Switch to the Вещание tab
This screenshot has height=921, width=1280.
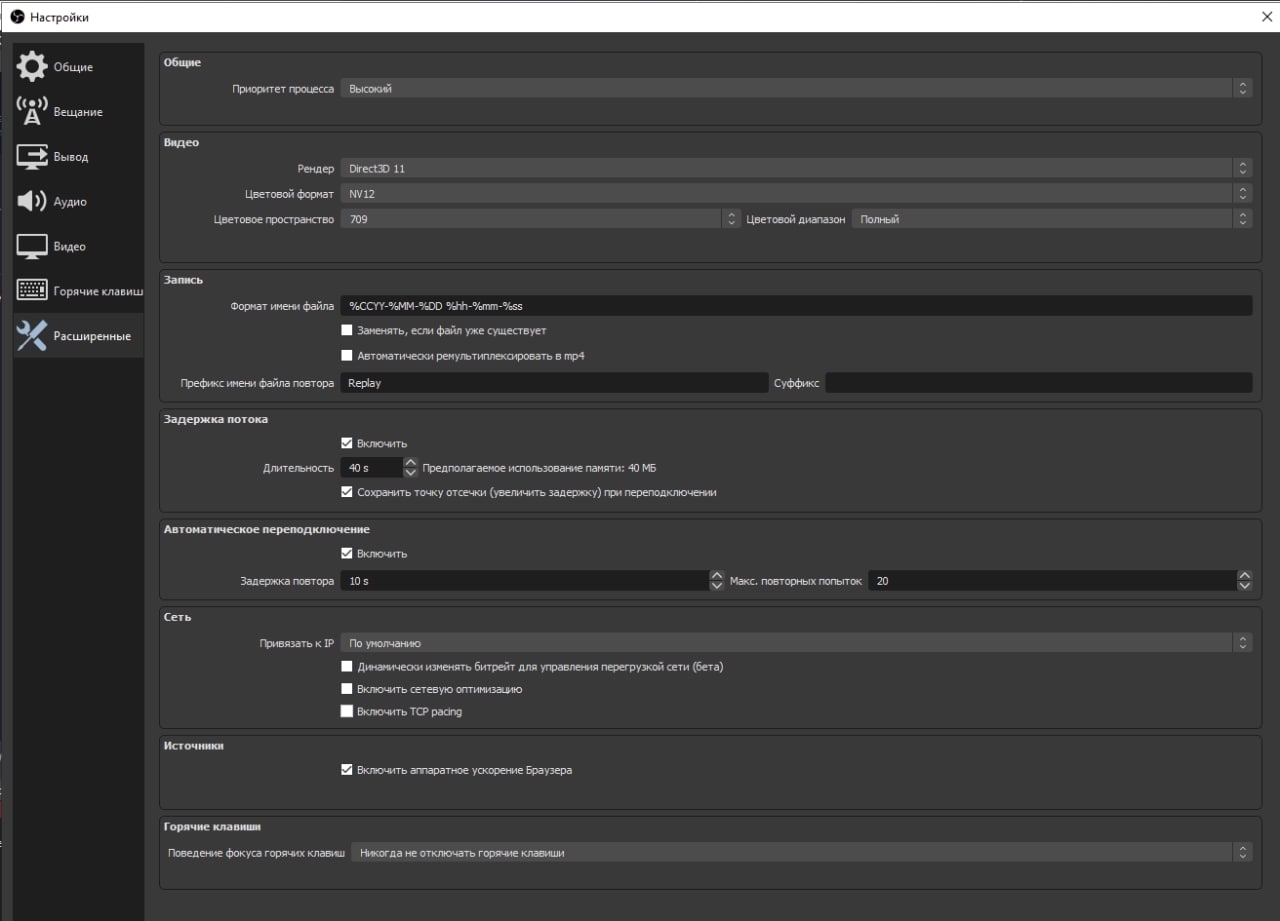tap(78, 112)
